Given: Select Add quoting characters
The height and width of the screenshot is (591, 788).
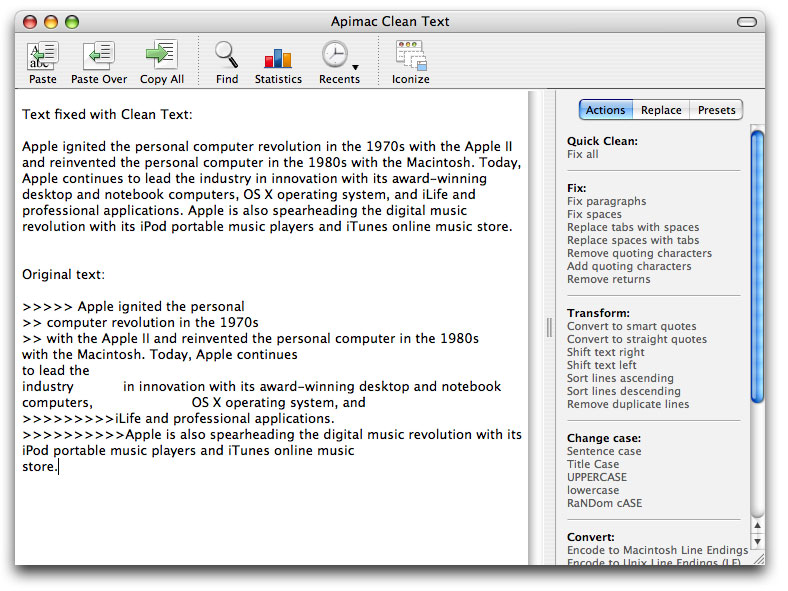Looking at the screenshot, I should tap(629, 266).
